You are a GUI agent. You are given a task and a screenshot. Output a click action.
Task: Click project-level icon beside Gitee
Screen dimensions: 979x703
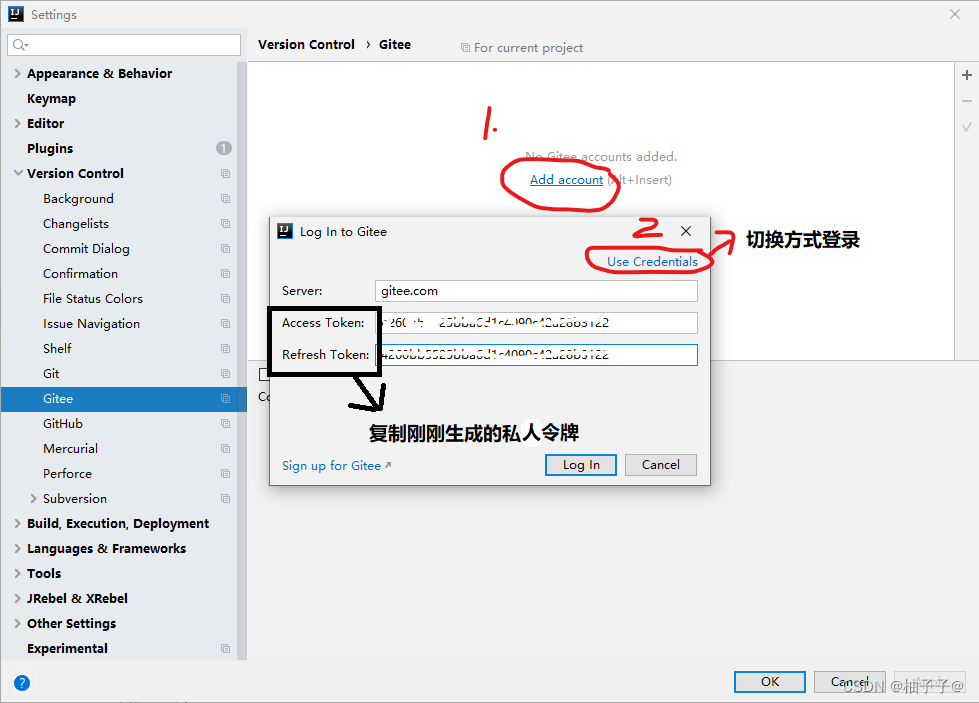(x=225, y=398)
